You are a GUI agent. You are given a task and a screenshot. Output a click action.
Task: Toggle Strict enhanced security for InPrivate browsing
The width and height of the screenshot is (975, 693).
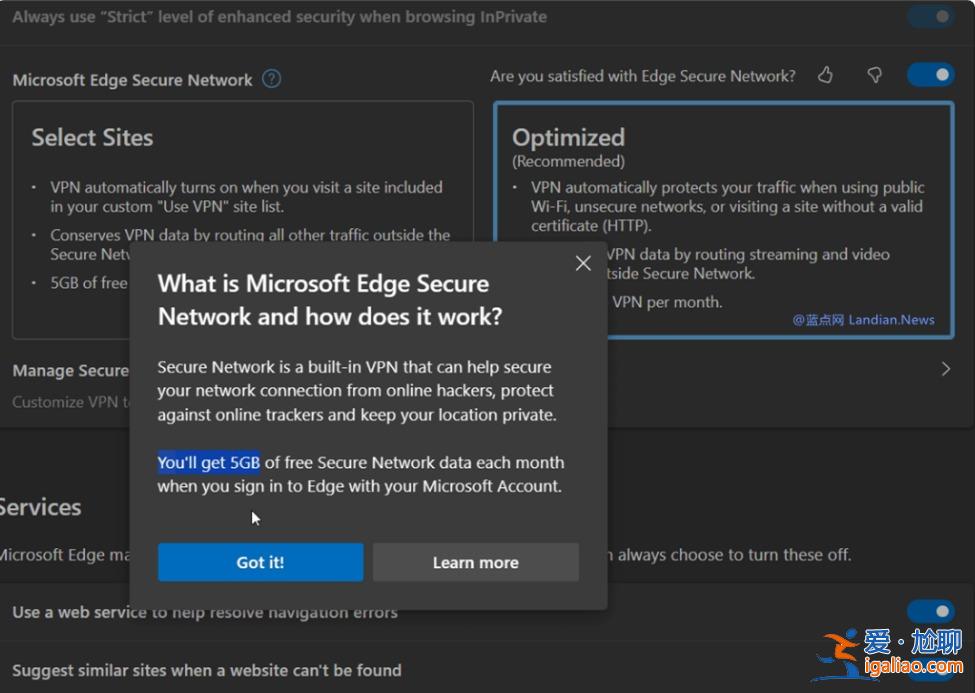930,16
